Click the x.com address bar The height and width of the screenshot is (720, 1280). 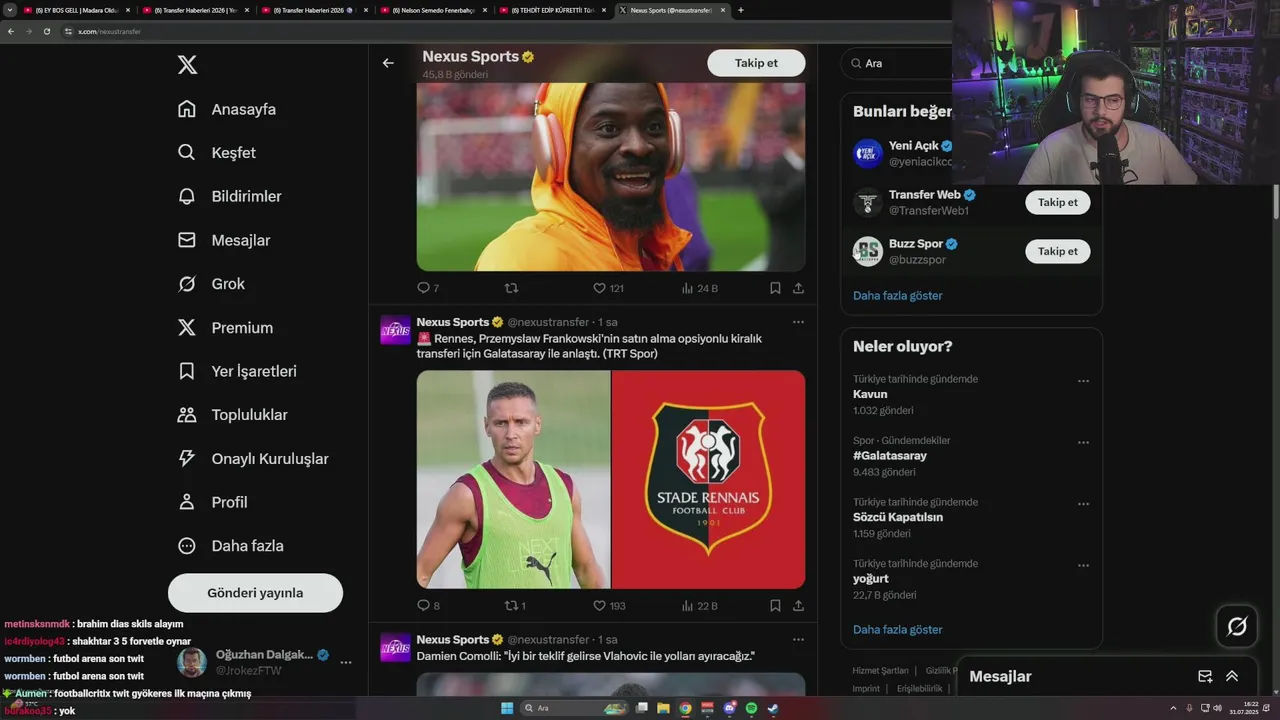tap(500, 31)
